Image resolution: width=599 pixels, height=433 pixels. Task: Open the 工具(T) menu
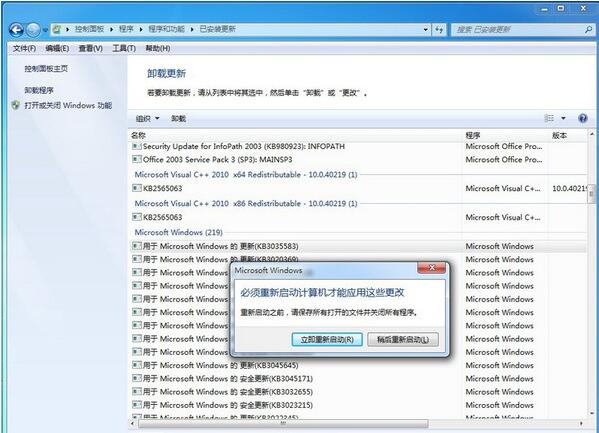[124, 49]
